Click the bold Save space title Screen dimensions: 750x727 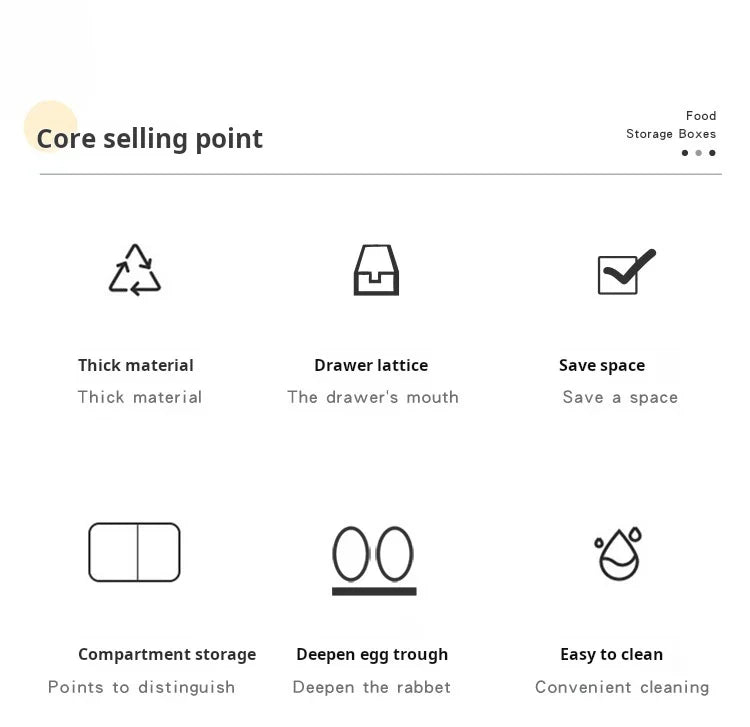[x=602, y=365]
